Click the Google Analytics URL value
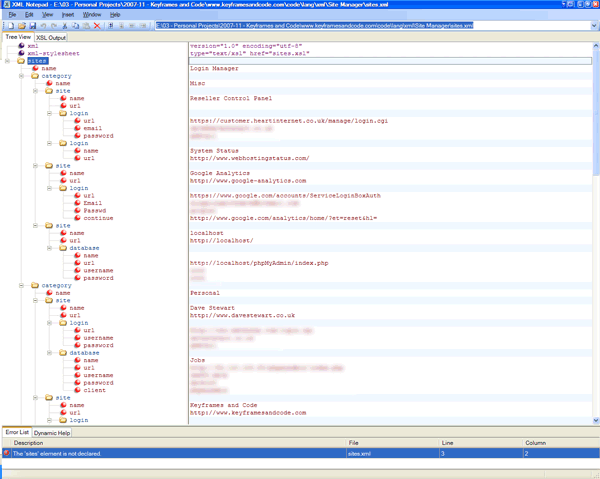Screen dimensions: 600x479 248,181
